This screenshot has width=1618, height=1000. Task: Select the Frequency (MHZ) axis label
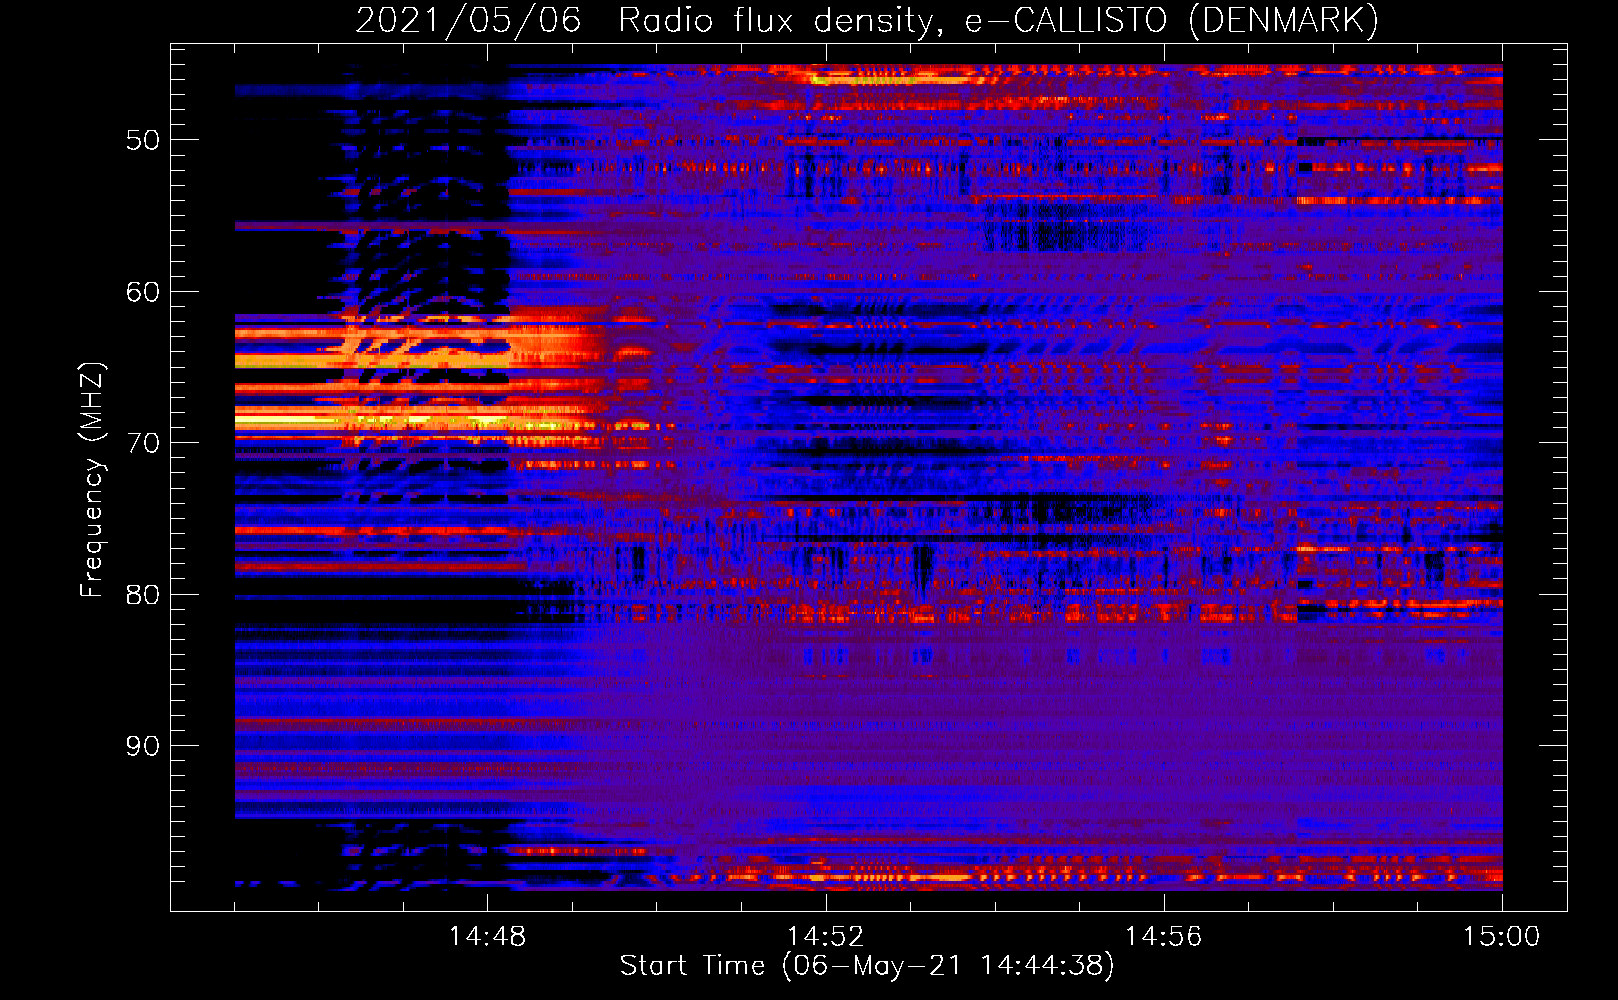[91, 479]
